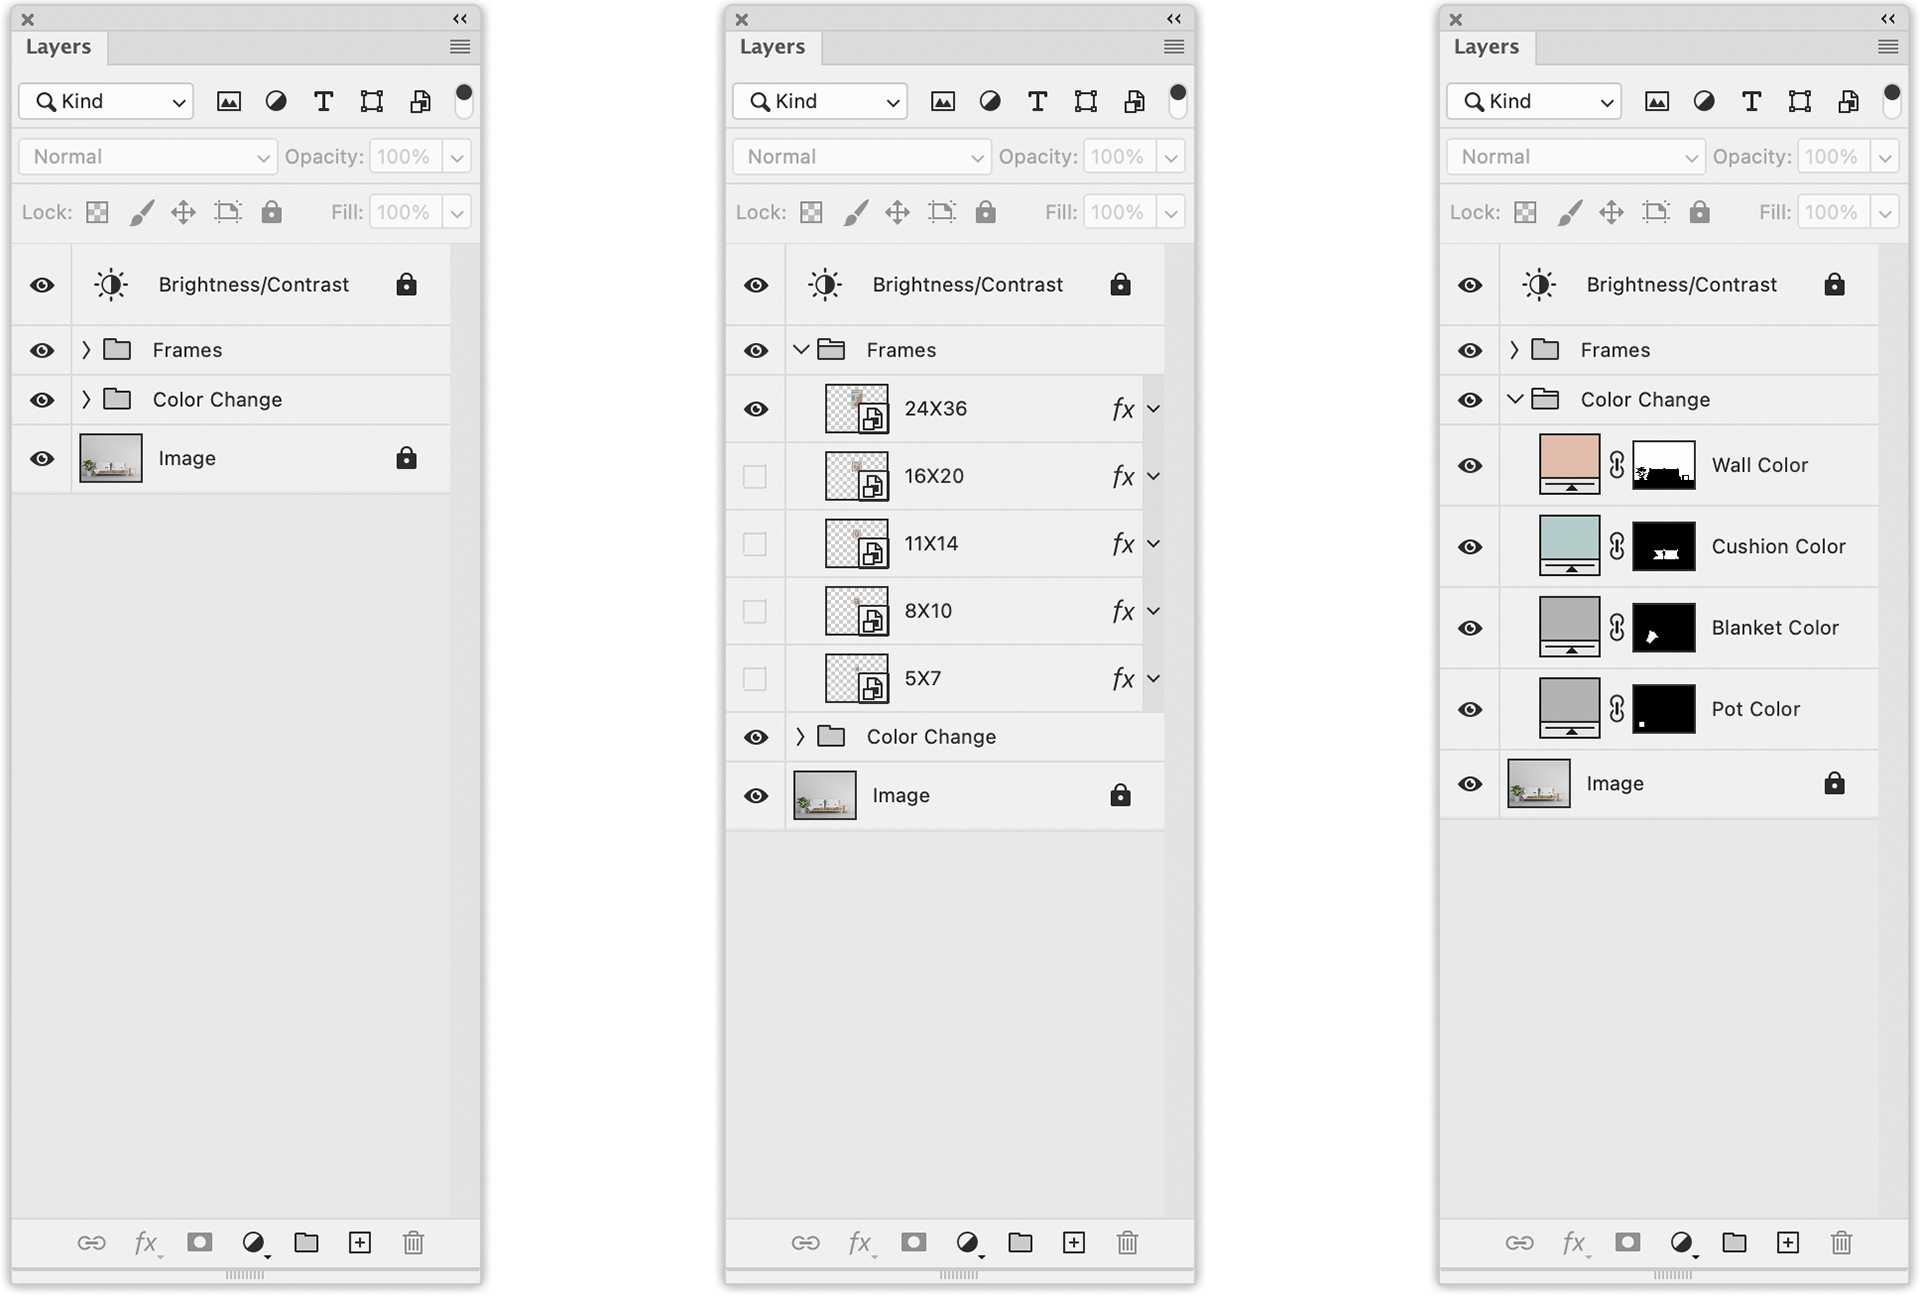This screenshot has height=1299, width=1920.
Task: Collapse right panel with double arrow button
Action: click(1888, 19)
